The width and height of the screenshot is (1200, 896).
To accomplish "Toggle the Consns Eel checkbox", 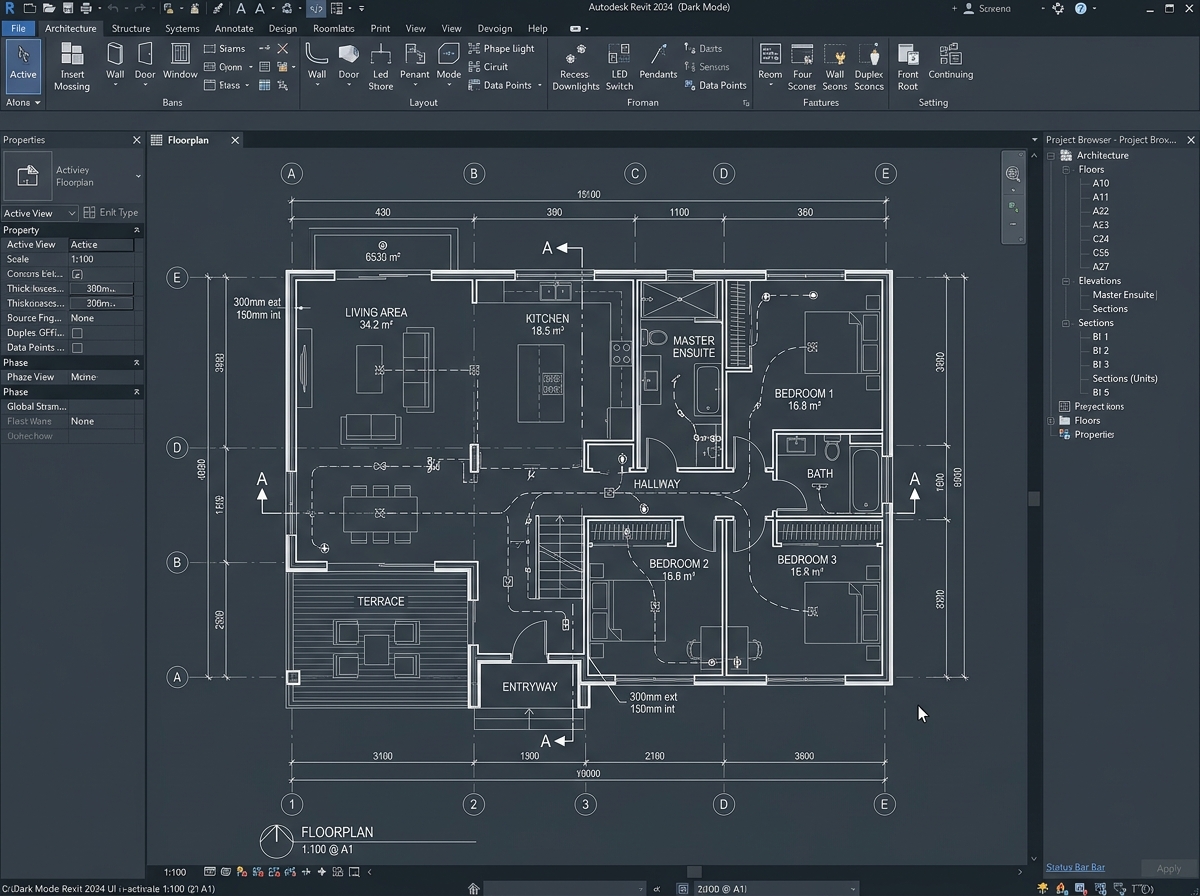I will [77, 274].
